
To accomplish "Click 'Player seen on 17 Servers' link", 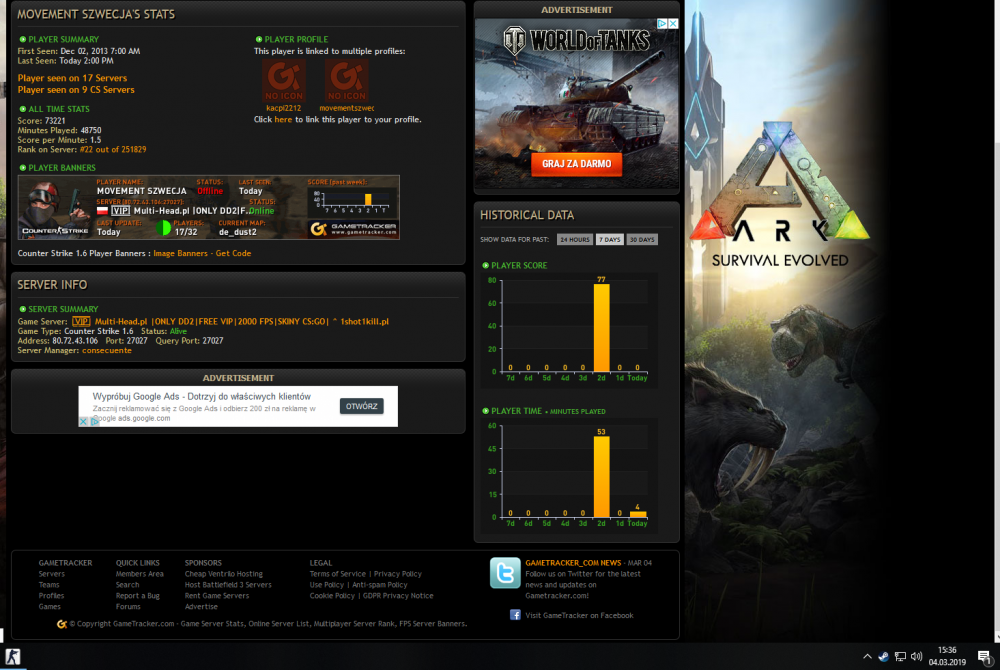I will pyautogui.click(x=72, y=78).
